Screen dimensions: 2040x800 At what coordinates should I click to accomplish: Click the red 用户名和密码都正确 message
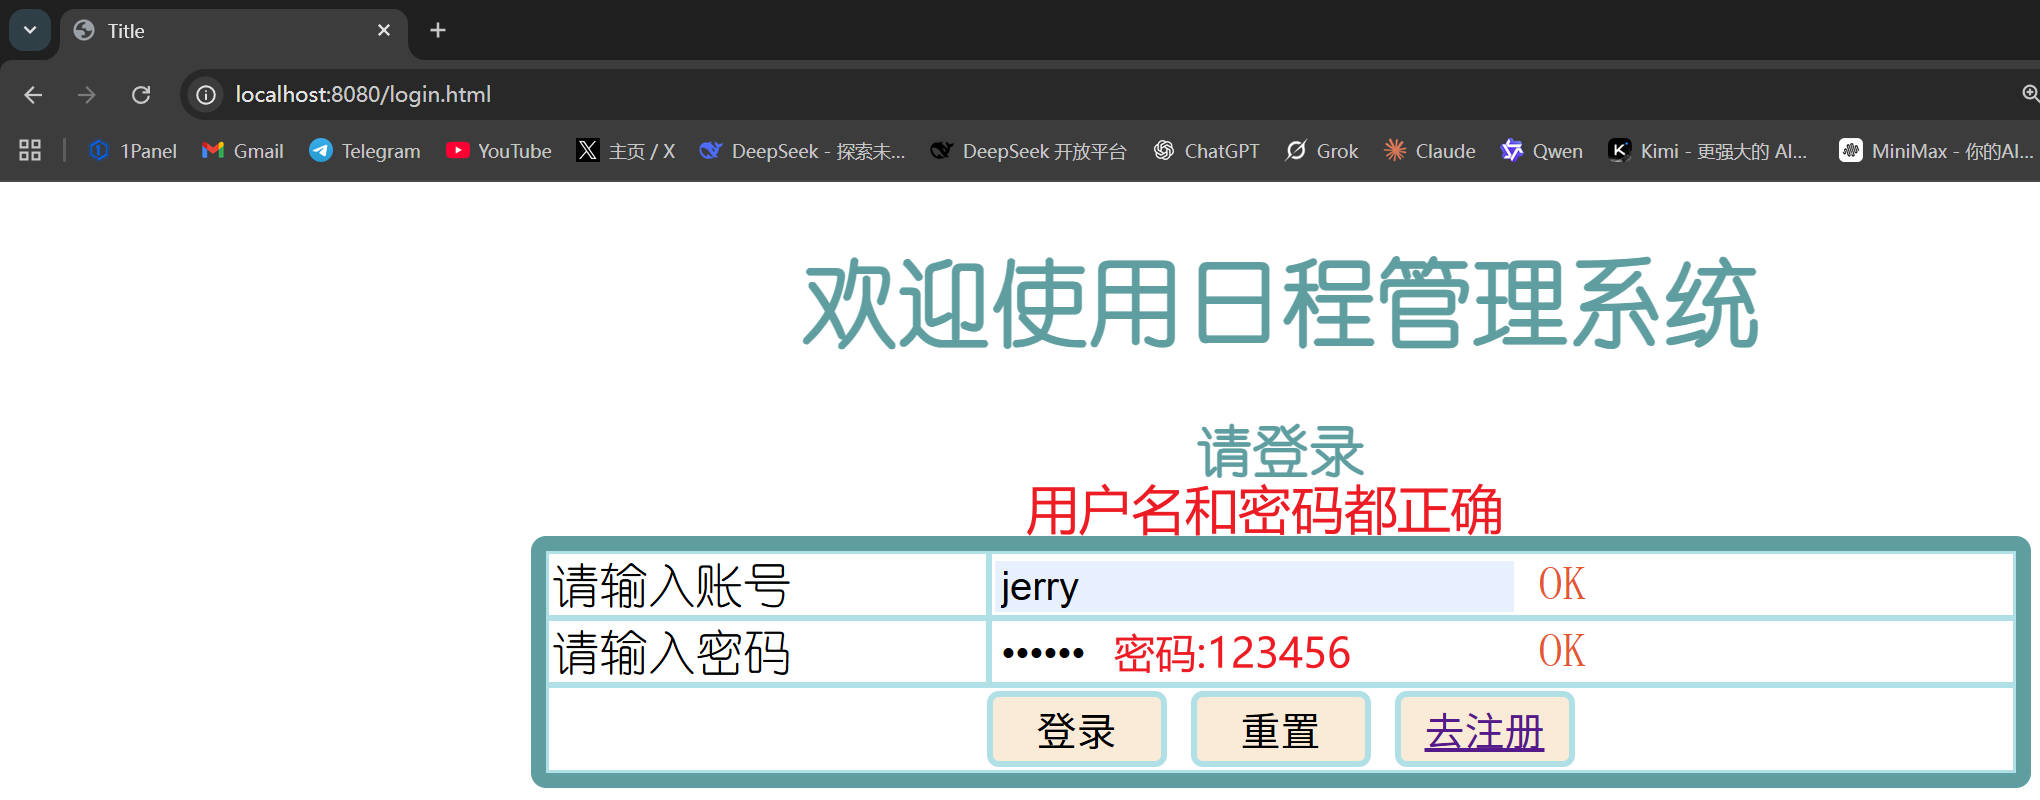coord(1265,510)
